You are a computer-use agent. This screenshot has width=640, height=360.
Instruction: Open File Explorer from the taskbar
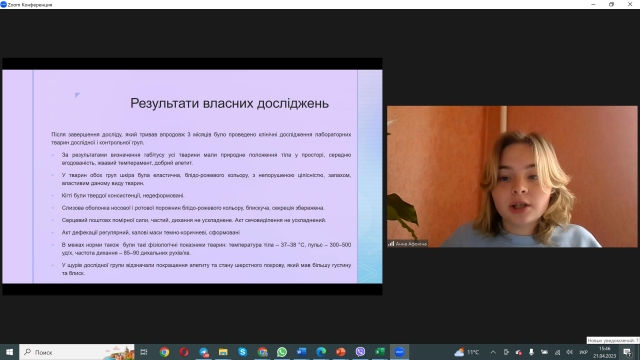(223, 352)
